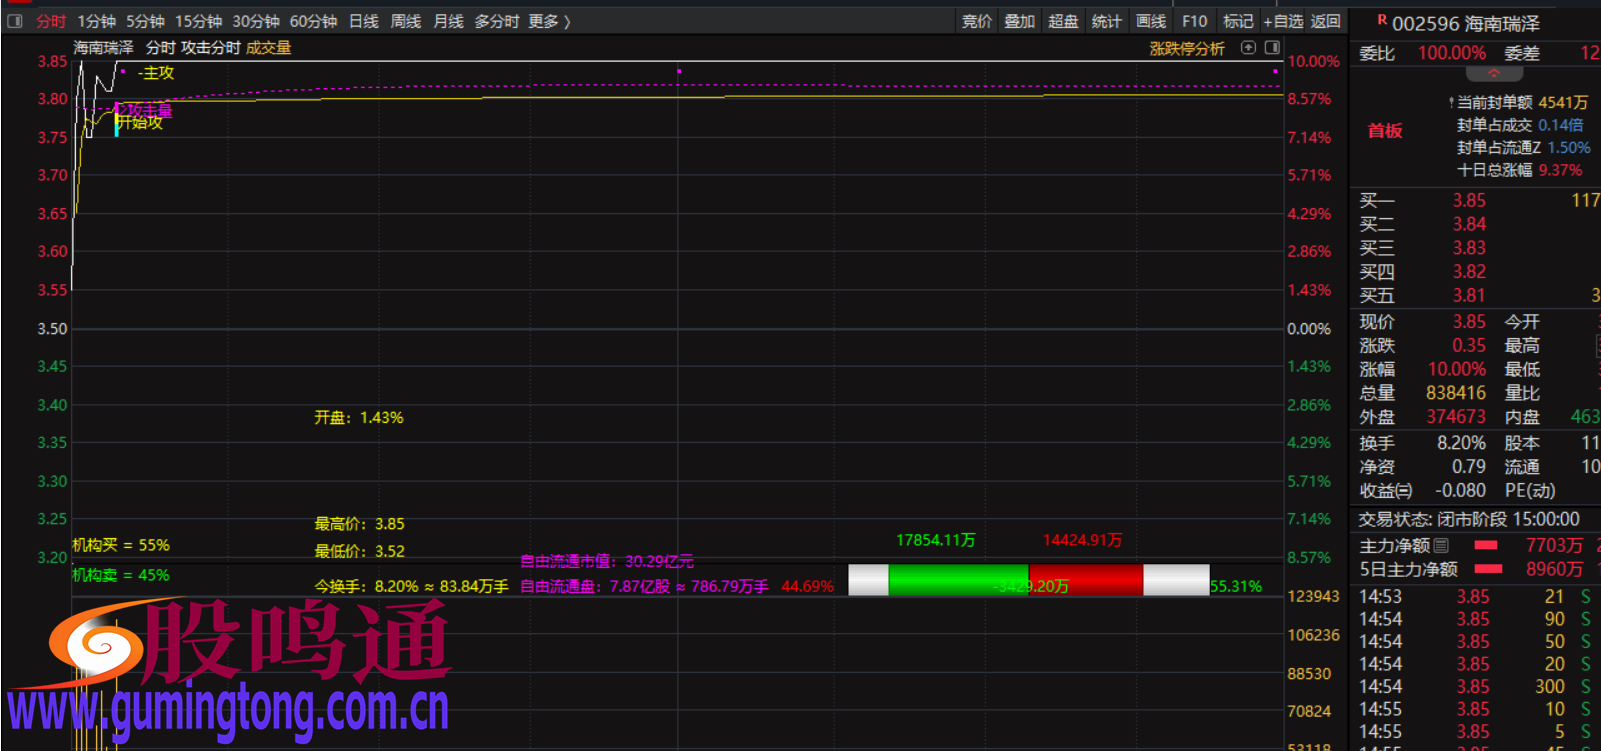
Task: Open the 画线 drawing tool
Action: (x=1151, y=21)
